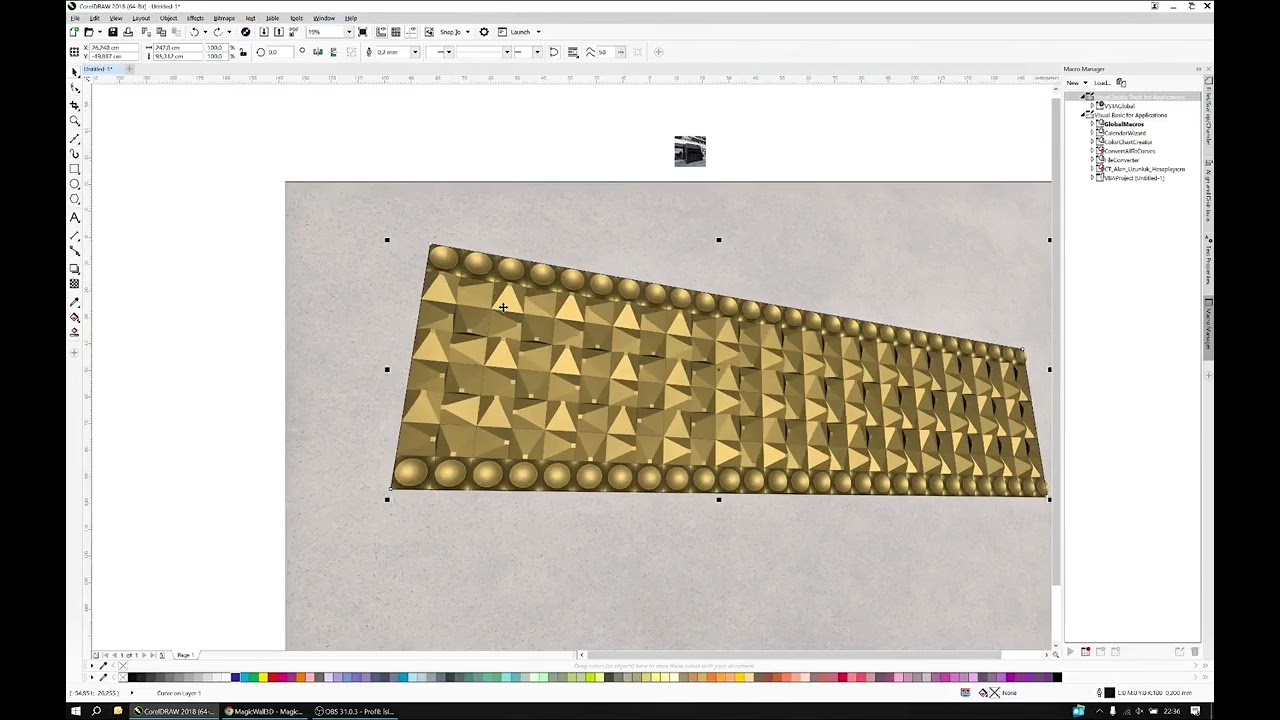Select the Artistic Media tool
The image size is (1280, 720).
point(75,154)
